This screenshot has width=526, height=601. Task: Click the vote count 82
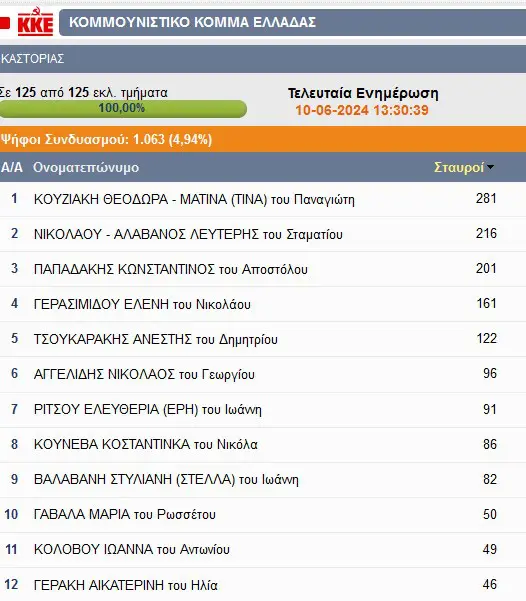click(490, 479)
